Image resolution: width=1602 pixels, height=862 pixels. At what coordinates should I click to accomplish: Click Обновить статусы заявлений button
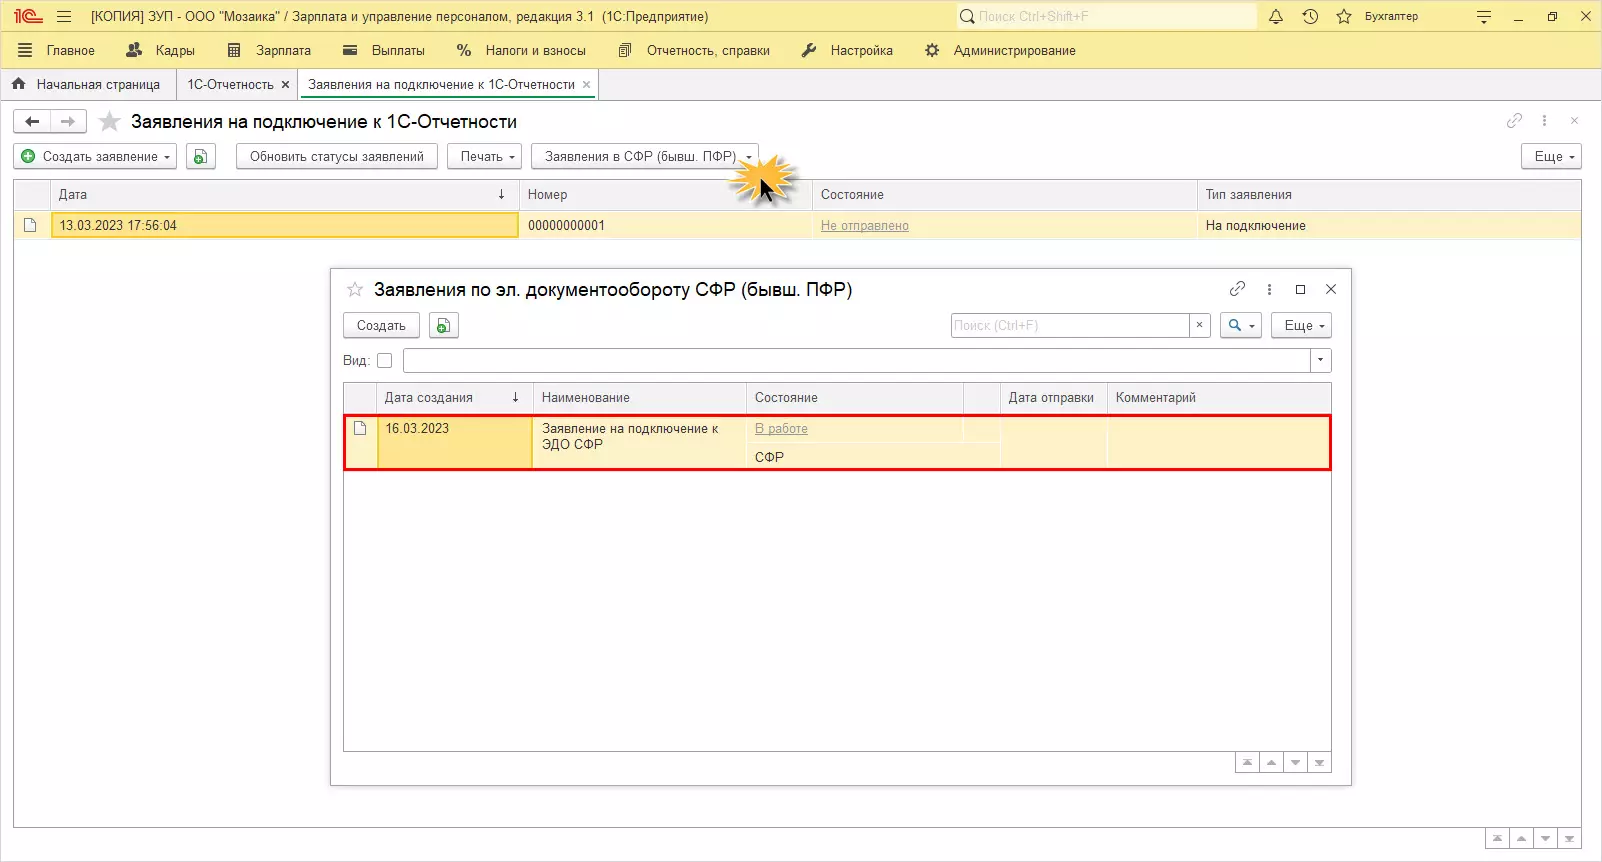(x=336, y=156)
